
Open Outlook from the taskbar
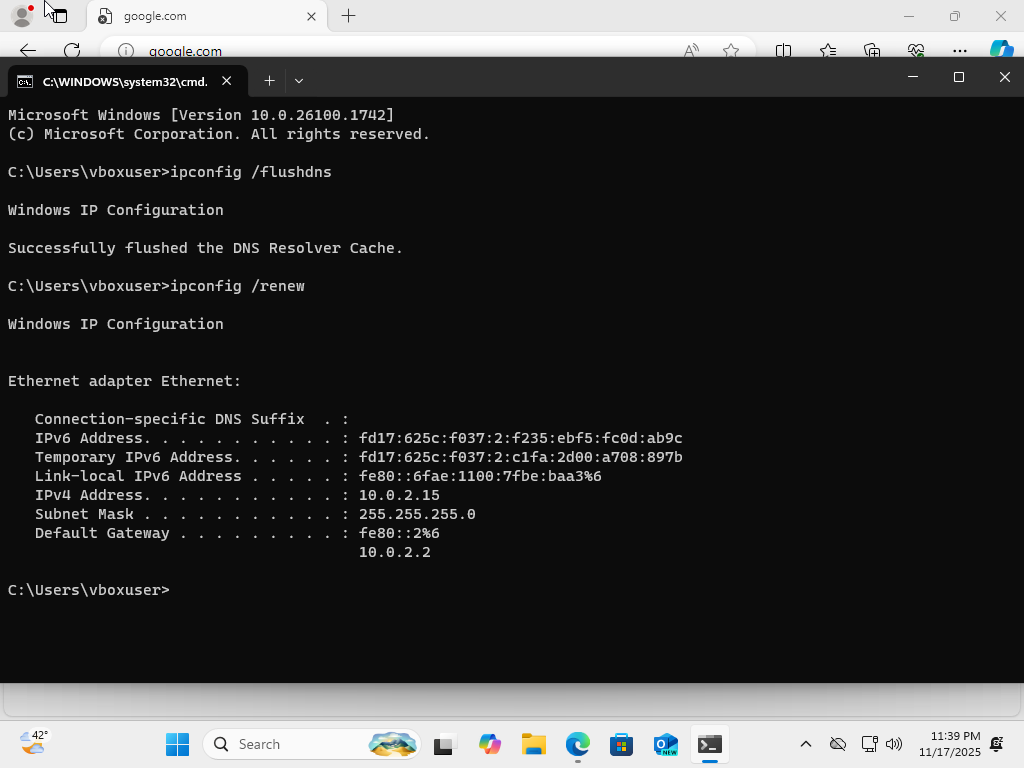coord(665,744)
